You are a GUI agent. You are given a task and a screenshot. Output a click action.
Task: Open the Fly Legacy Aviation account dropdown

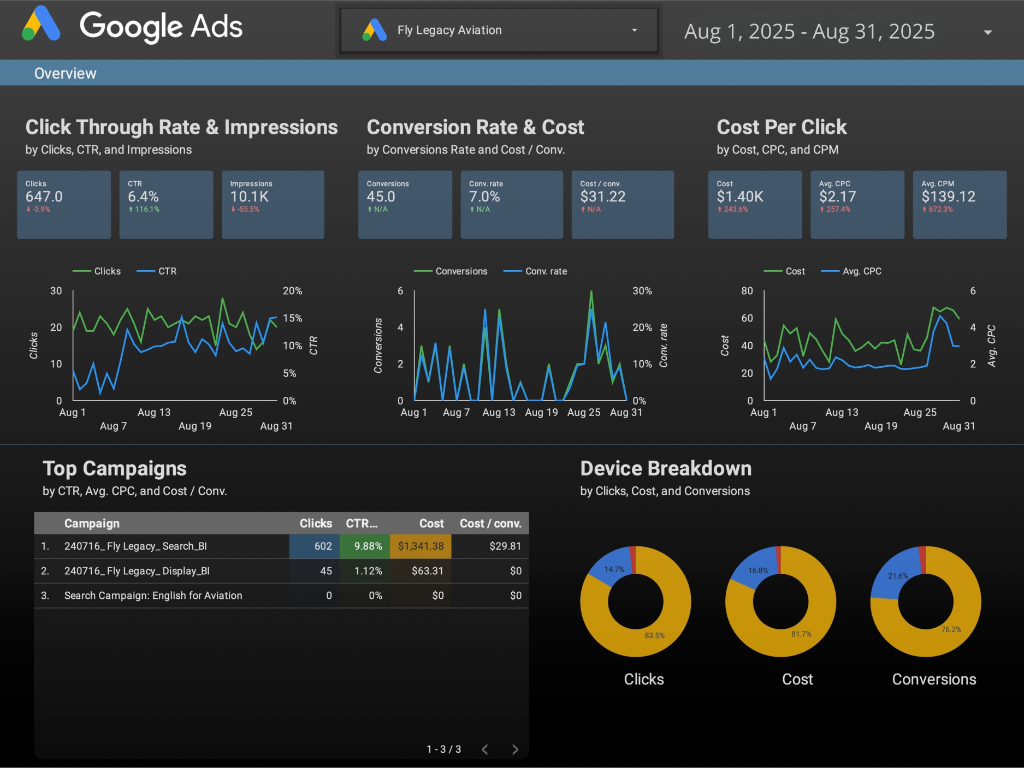499,30
